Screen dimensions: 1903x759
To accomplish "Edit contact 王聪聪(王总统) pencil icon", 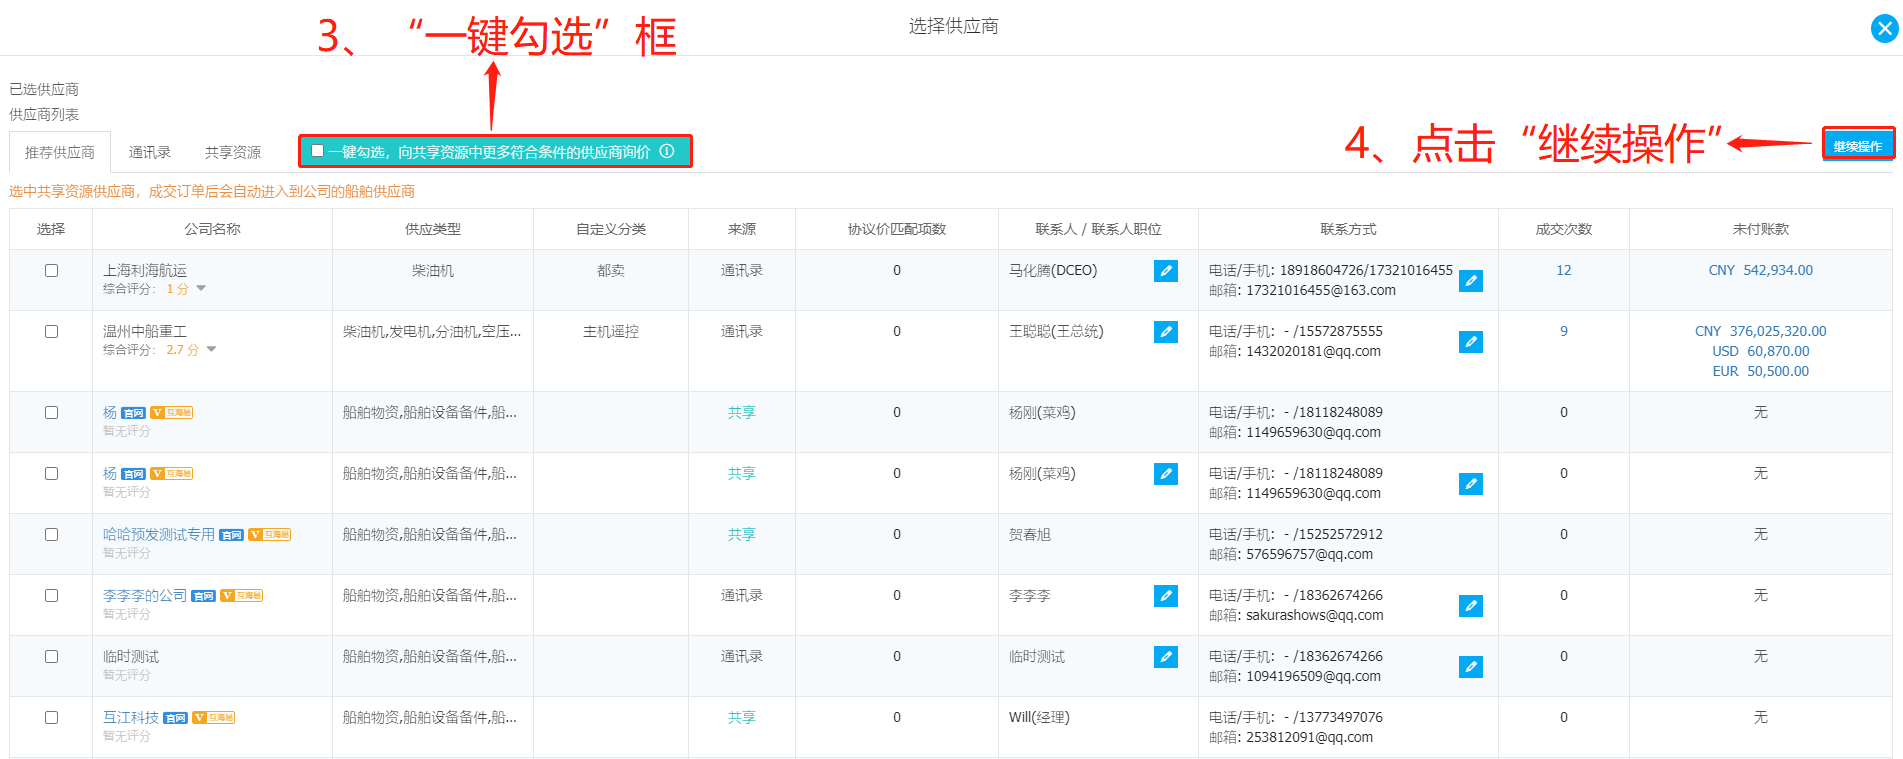I will (x=1166, y=332).
